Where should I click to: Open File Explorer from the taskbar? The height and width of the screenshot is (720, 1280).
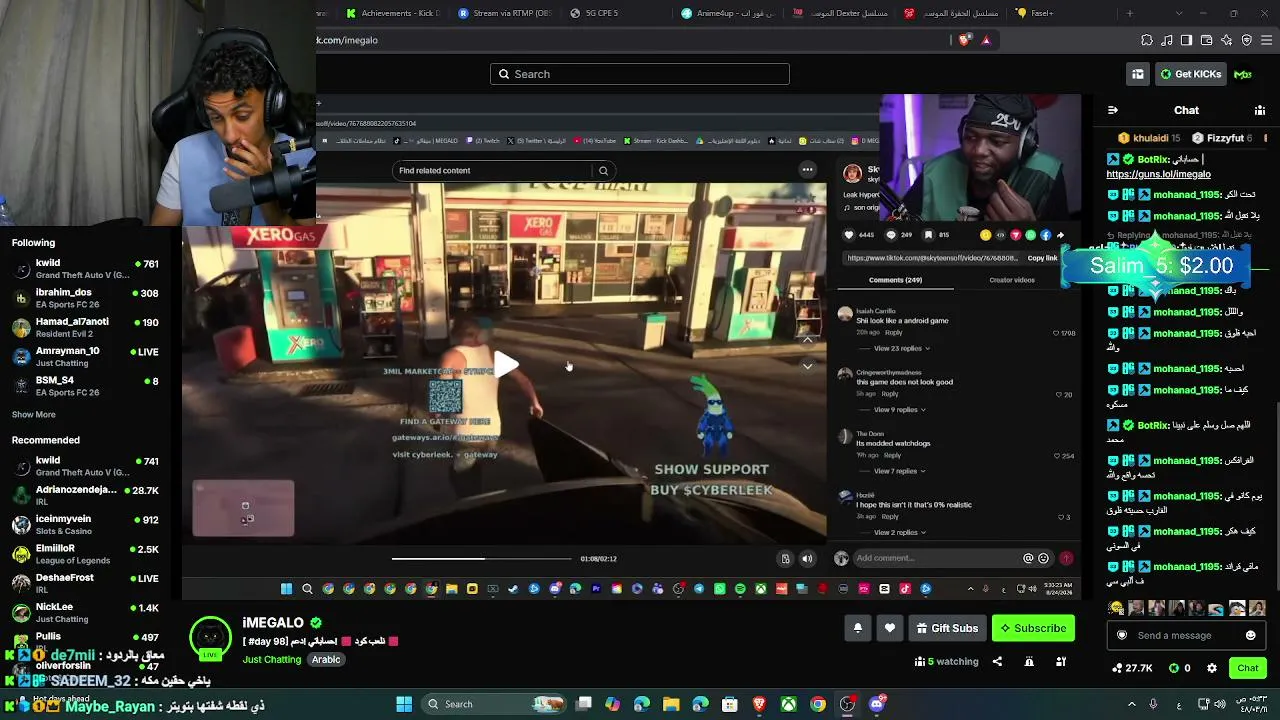point(671,704)
